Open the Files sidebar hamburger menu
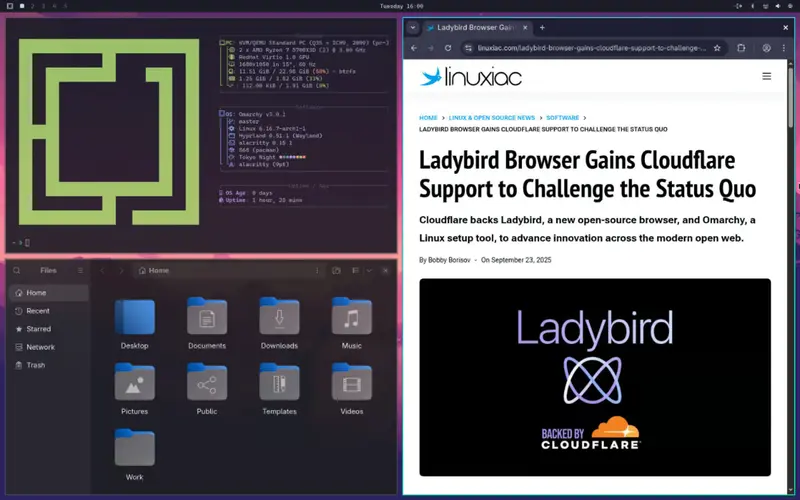Viewport: 800px width, 500px height. (x=78, y=270)
